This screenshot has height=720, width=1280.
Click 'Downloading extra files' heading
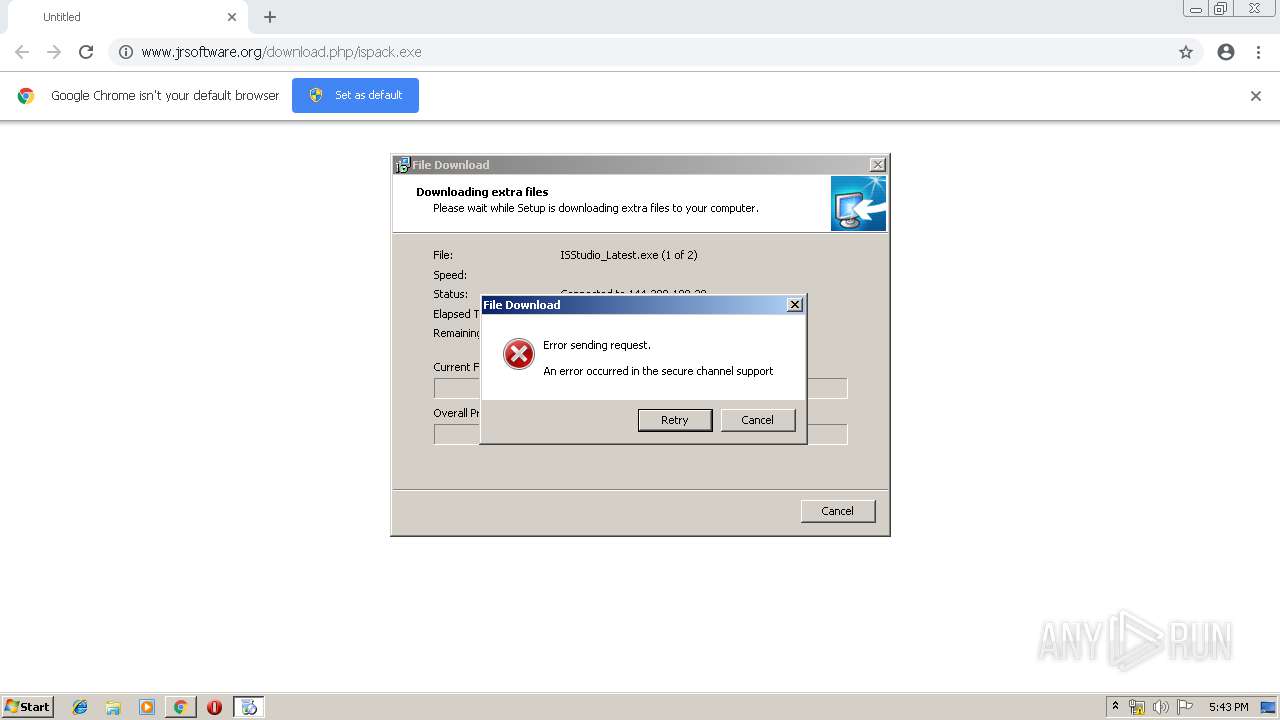482,192
